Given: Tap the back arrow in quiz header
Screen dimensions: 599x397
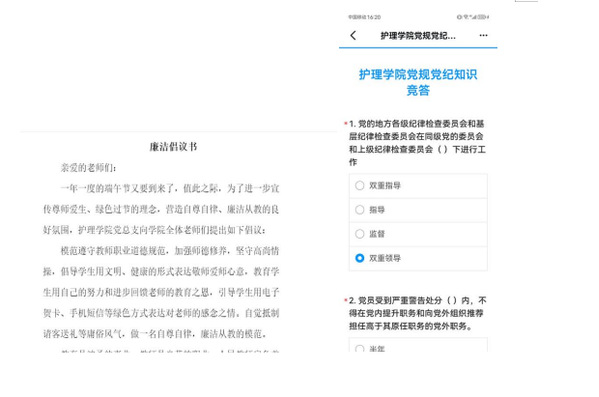Looking at the screenshot, I should pos(353,36).
